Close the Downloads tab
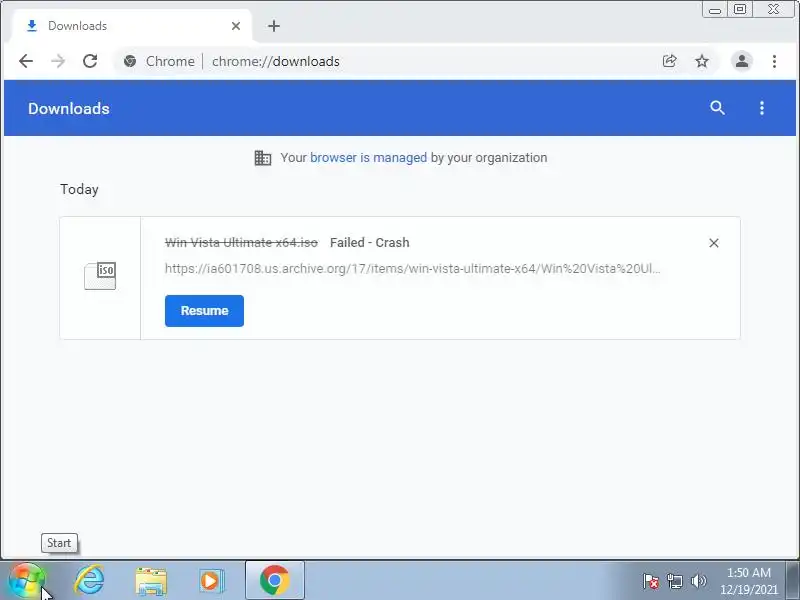Screen dimensions: 800x600 click(x=236, y=26)
